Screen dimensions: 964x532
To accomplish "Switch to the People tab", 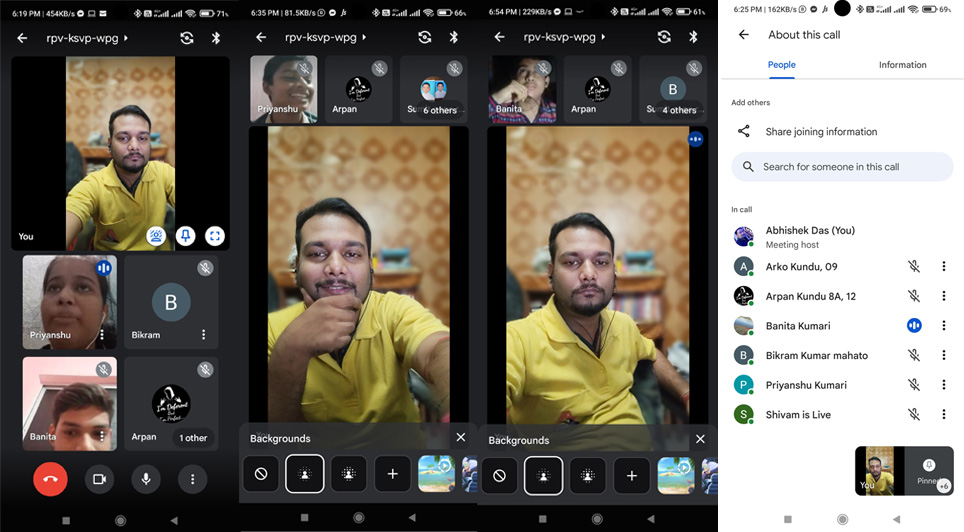I will pos(781,65).
